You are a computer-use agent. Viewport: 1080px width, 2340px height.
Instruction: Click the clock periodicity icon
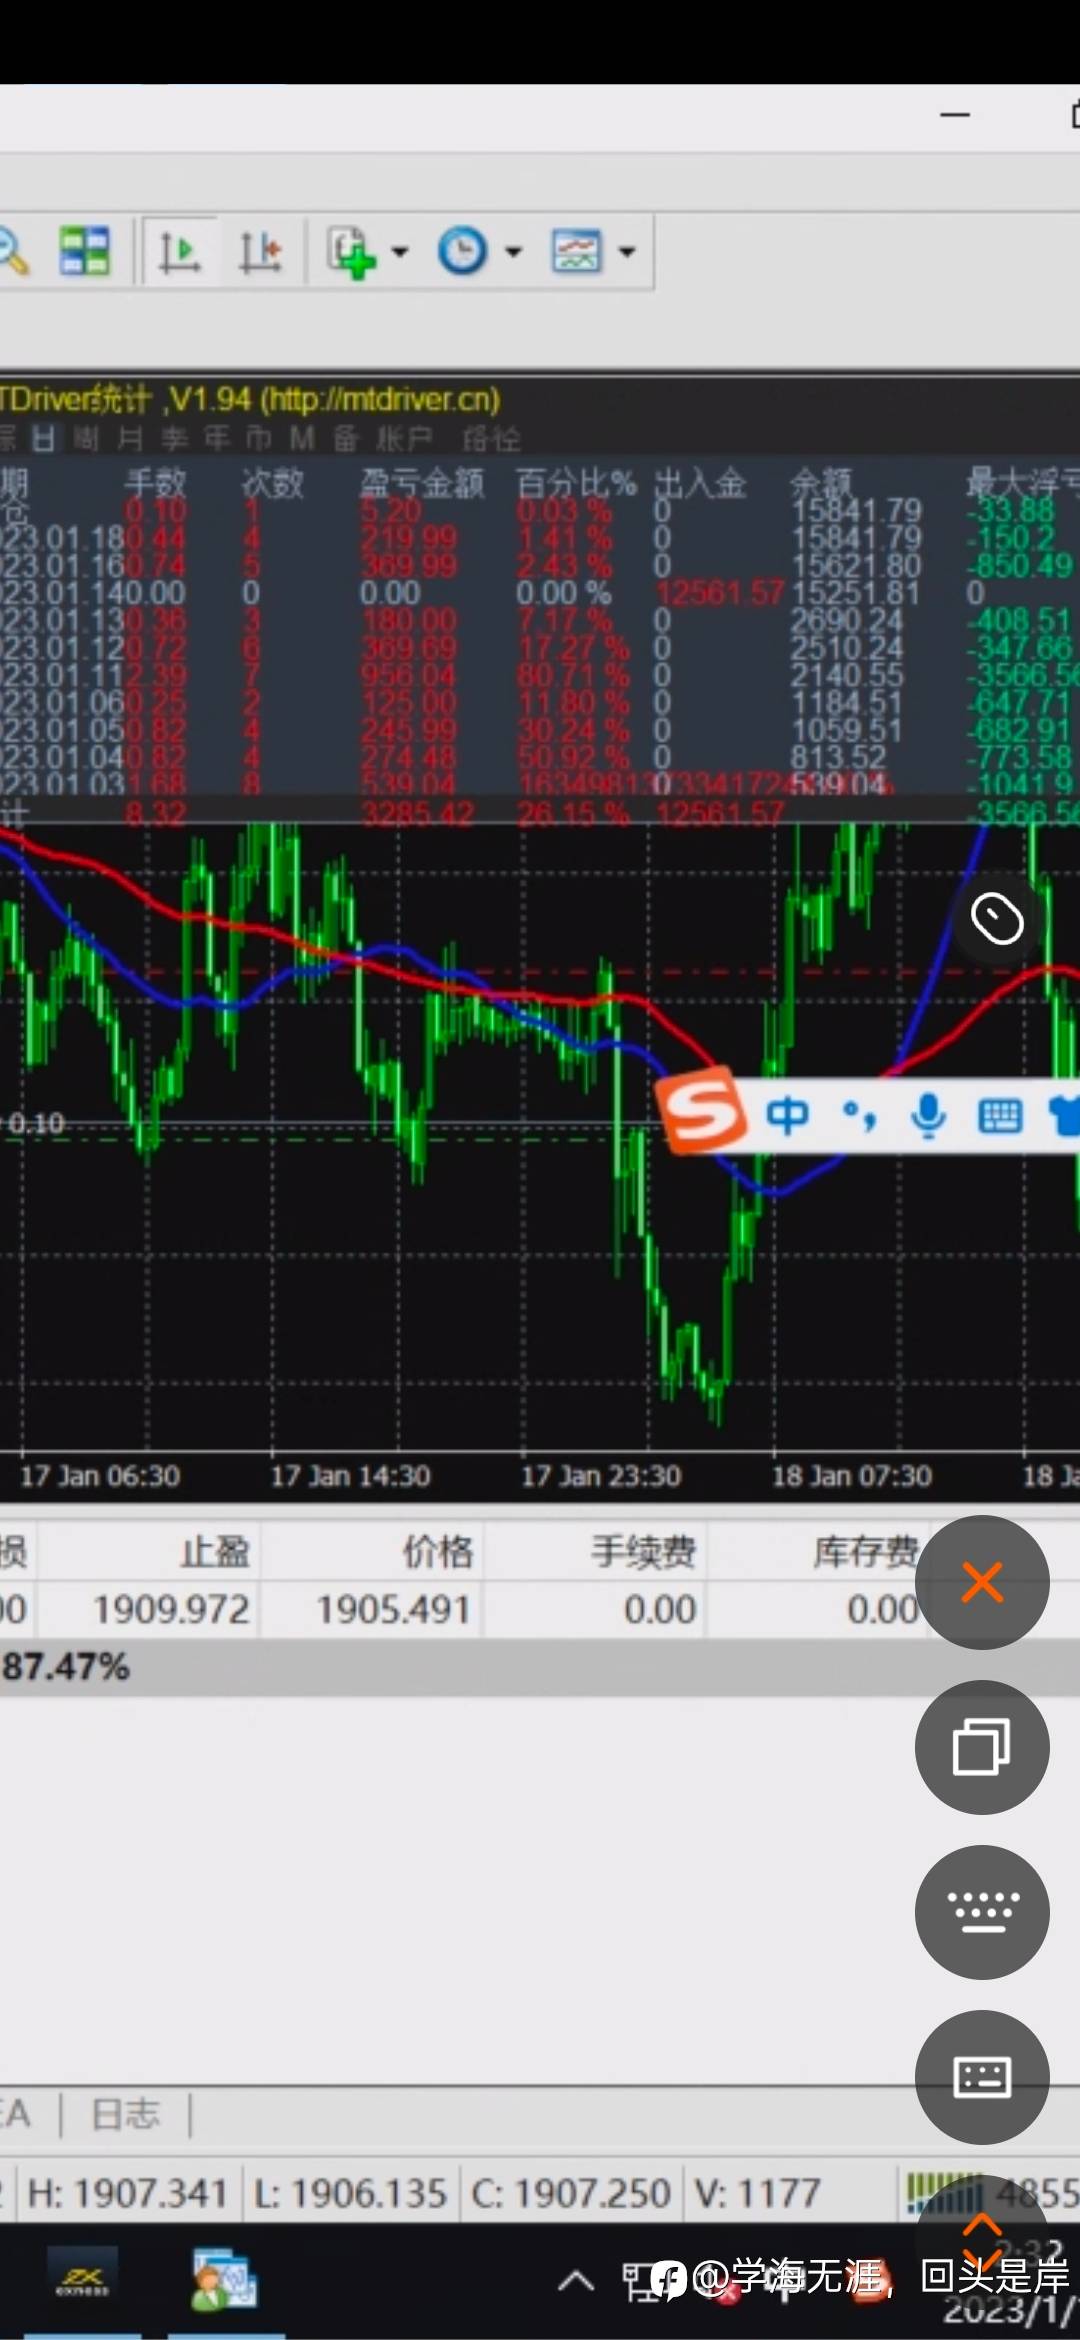pos(462,251)
